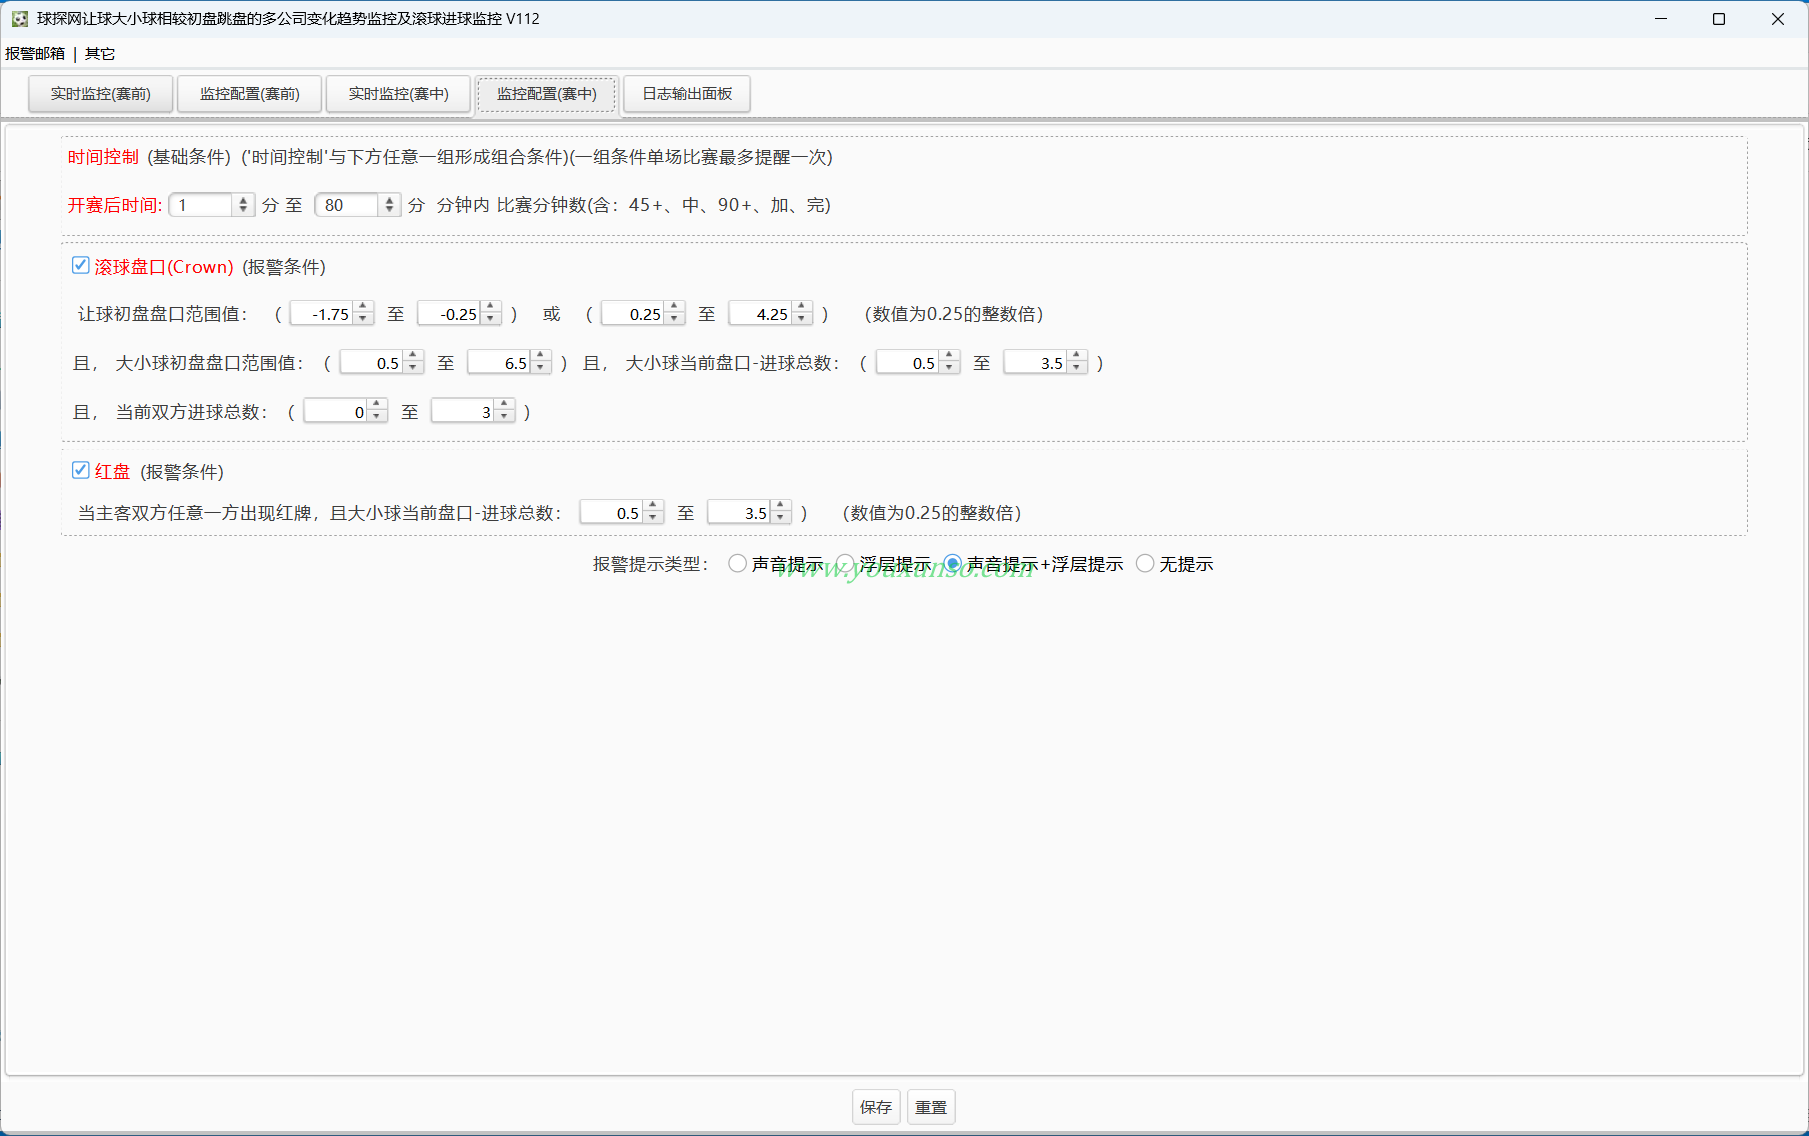This screenshot has width=1809, height=1136.
Task: Increase 当前双方进球总数 lower value 0
Action: (376, 406)
